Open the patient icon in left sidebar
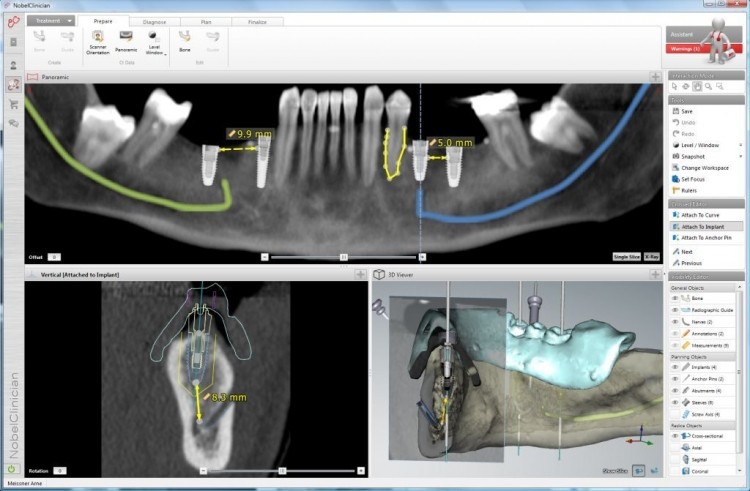Viewport: 750px width, 491px height. point(13,65)
